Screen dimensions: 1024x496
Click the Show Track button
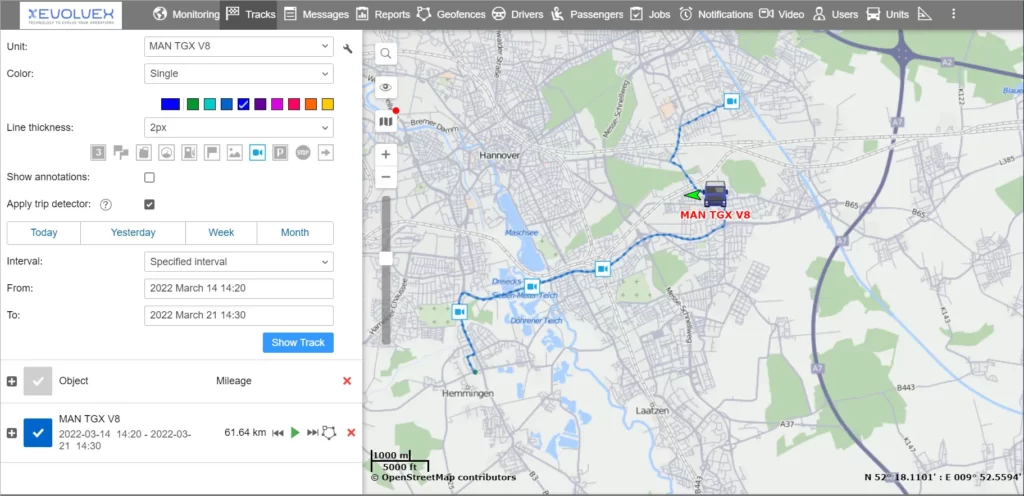[298, 342]
